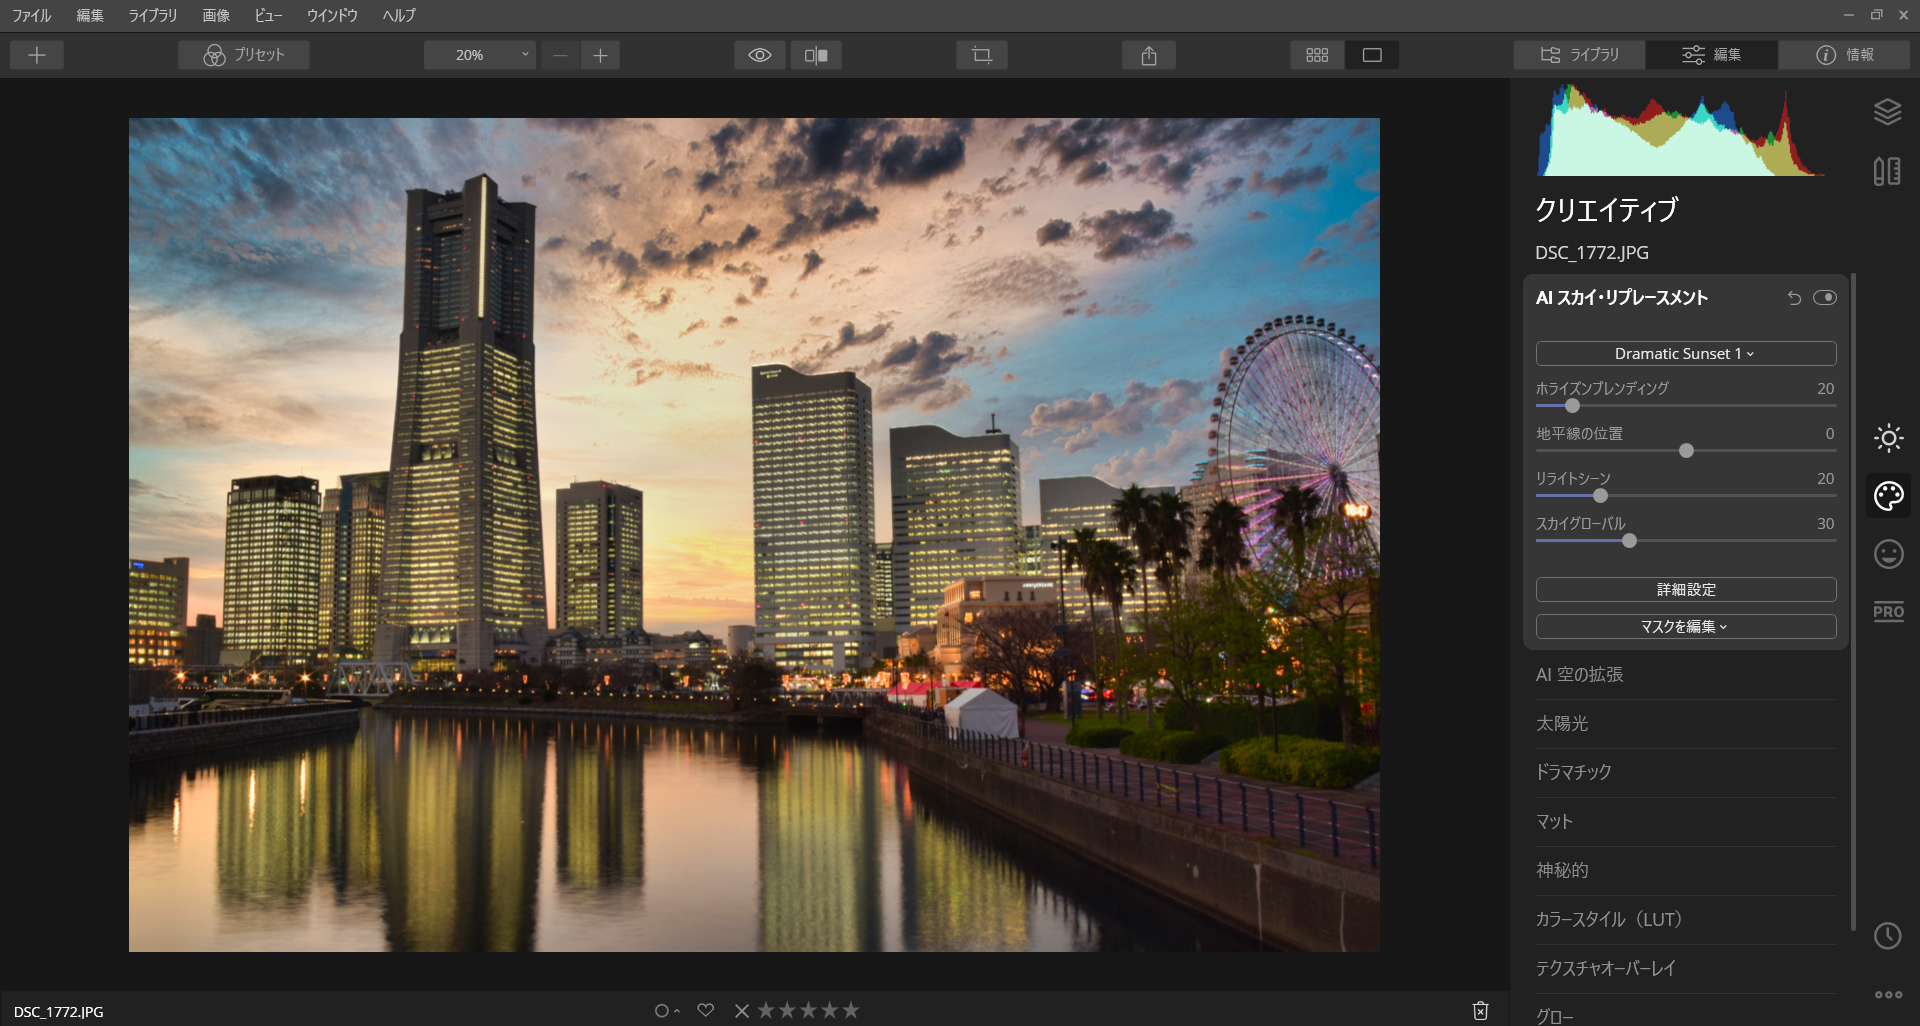Click the Crop tool icon
The height and width of the screenshot is (1026, 1920).
[x=981, y=55]
